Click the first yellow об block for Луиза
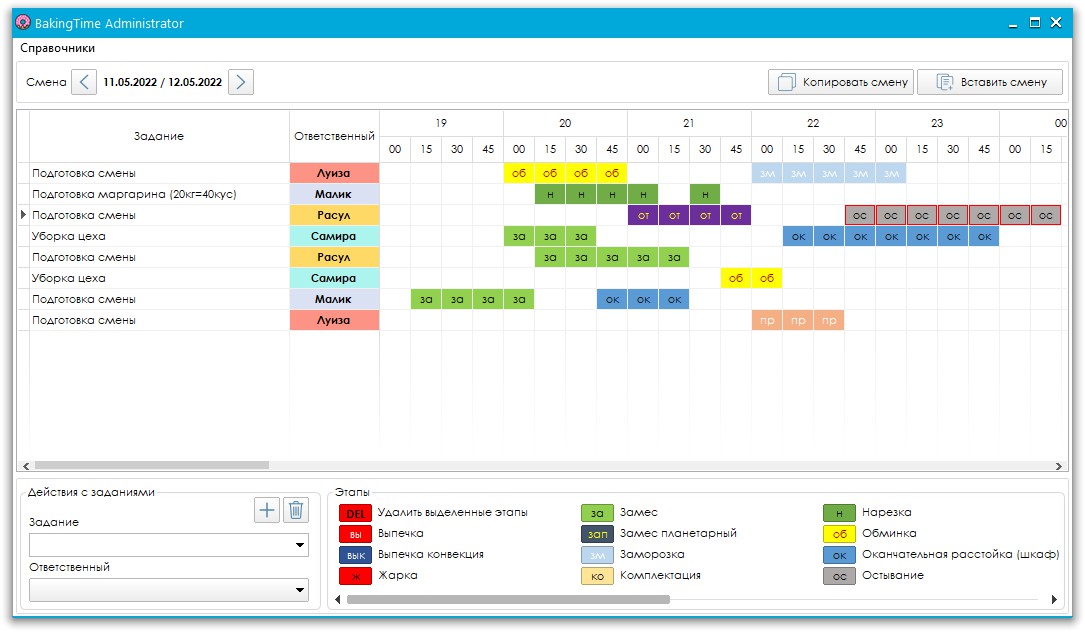This screenshot has height=632, width=1085. click(519, 173)
